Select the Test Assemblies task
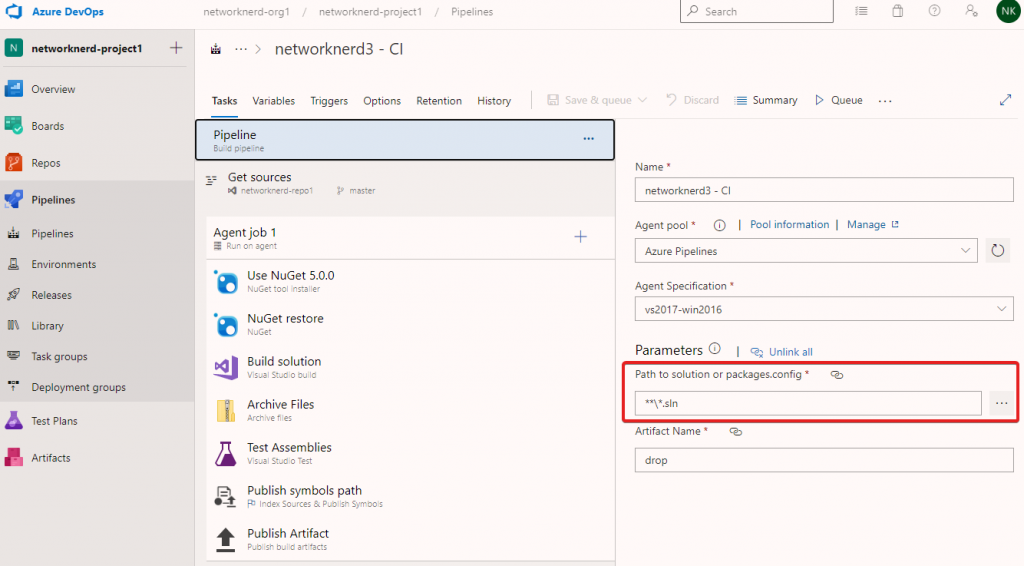This screenshot has width=1024, height=566. point(410,454)
